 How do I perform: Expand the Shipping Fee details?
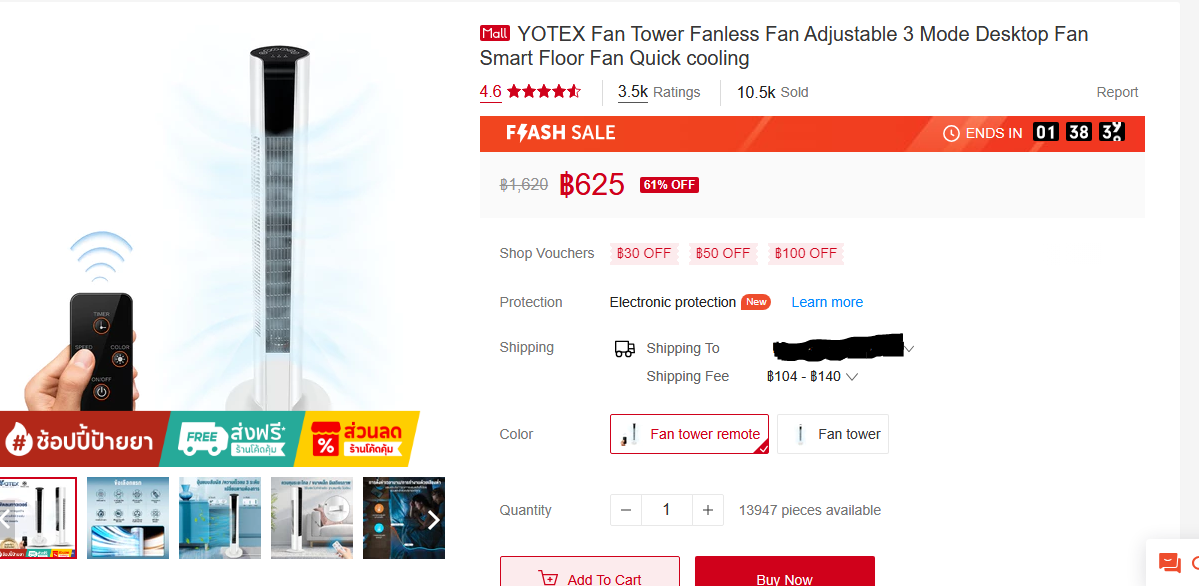[x=852, y=377]
